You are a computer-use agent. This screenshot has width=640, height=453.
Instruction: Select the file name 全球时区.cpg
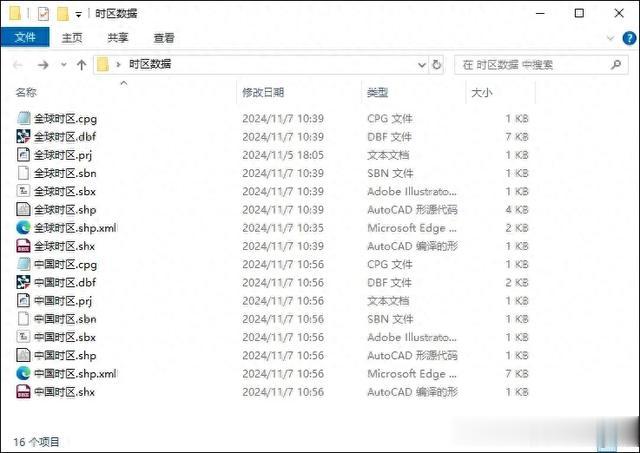tap(65, 119)
